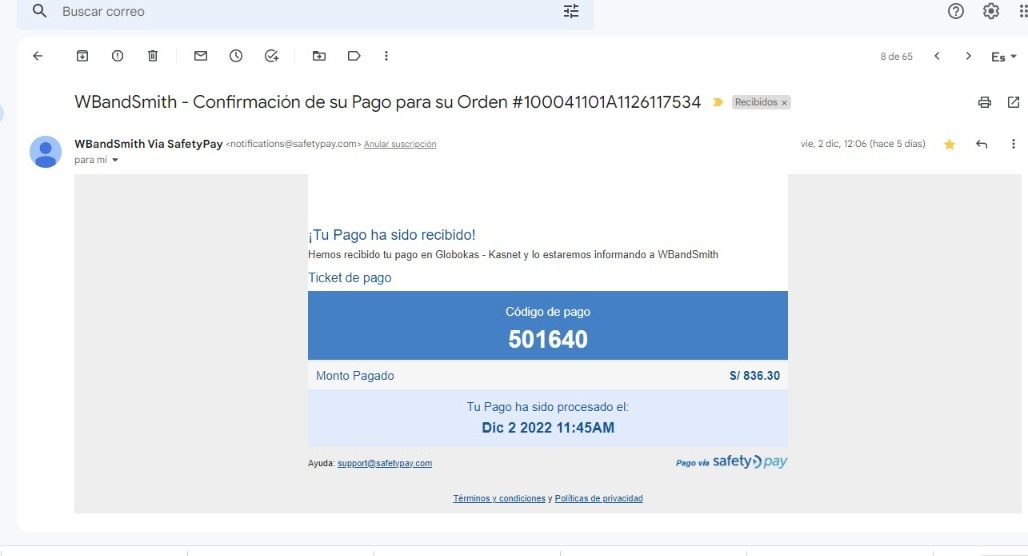Toggle the importance marker beside subject
The image size is (1028, 556).
[718, 102]
